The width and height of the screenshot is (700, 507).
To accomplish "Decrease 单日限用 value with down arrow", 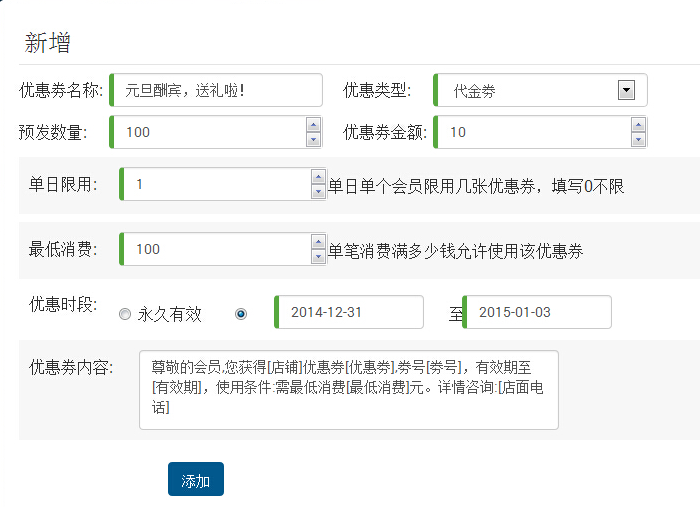I will click(x=319, y=192).
